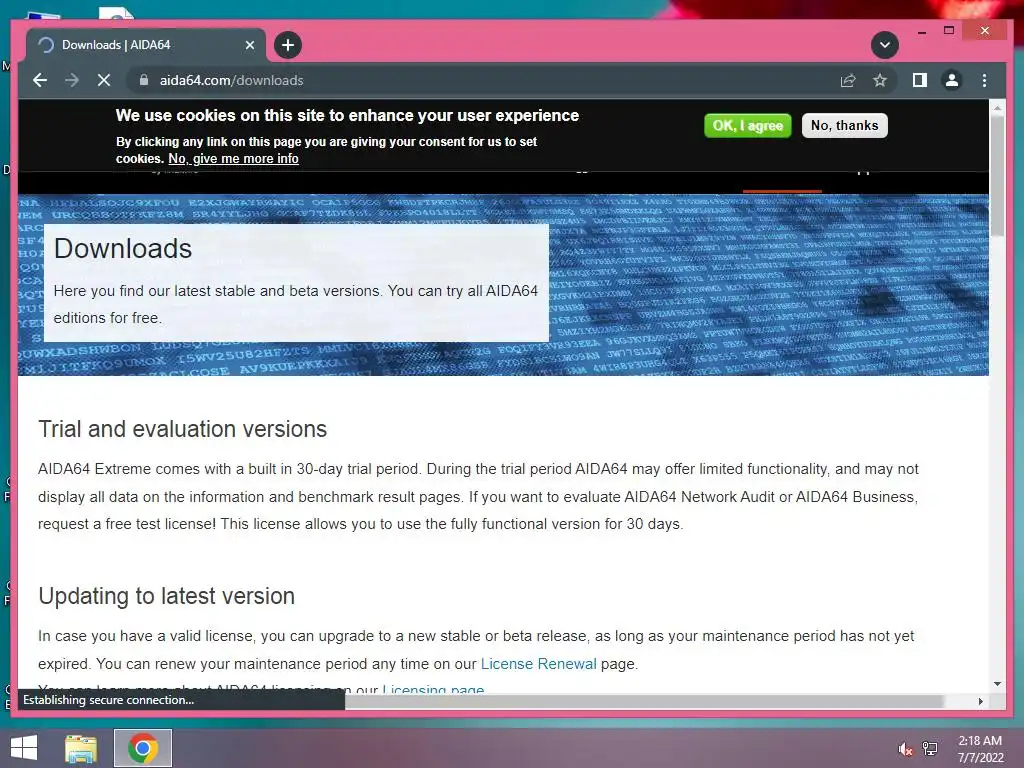Go back to the previous page
Viewport: 1024px width, 768px height.
pyautogui.click(x=40, y=80)
